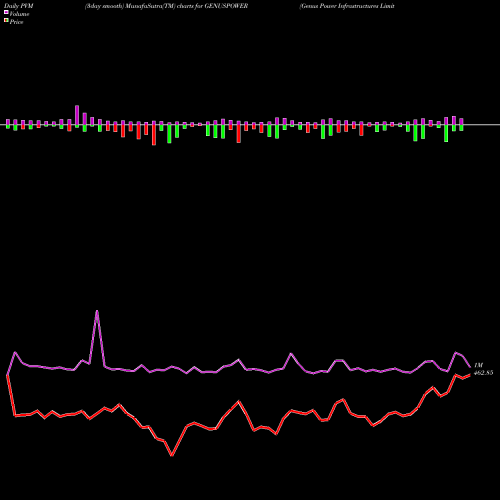
Task: Click the red-green Price legend swatch
Action: 6,21
